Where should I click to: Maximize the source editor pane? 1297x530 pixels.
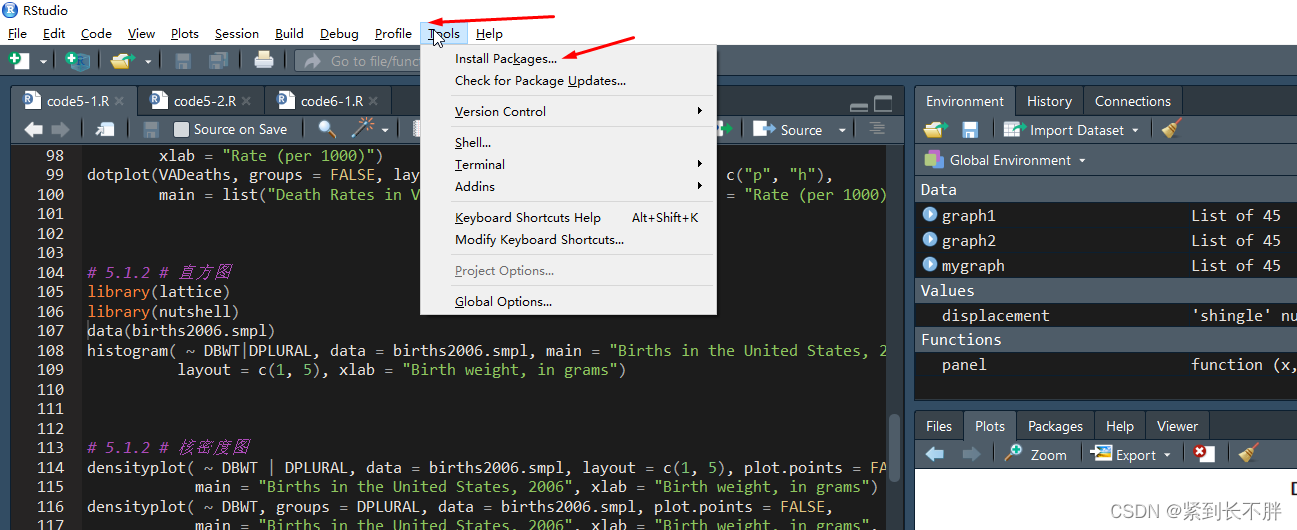[883, 104]
